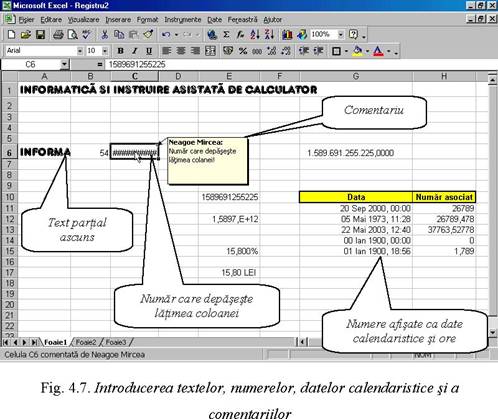498x419 pixels.
Task: Select the Foaie1 sheet tab
Action: click(55, 342)
